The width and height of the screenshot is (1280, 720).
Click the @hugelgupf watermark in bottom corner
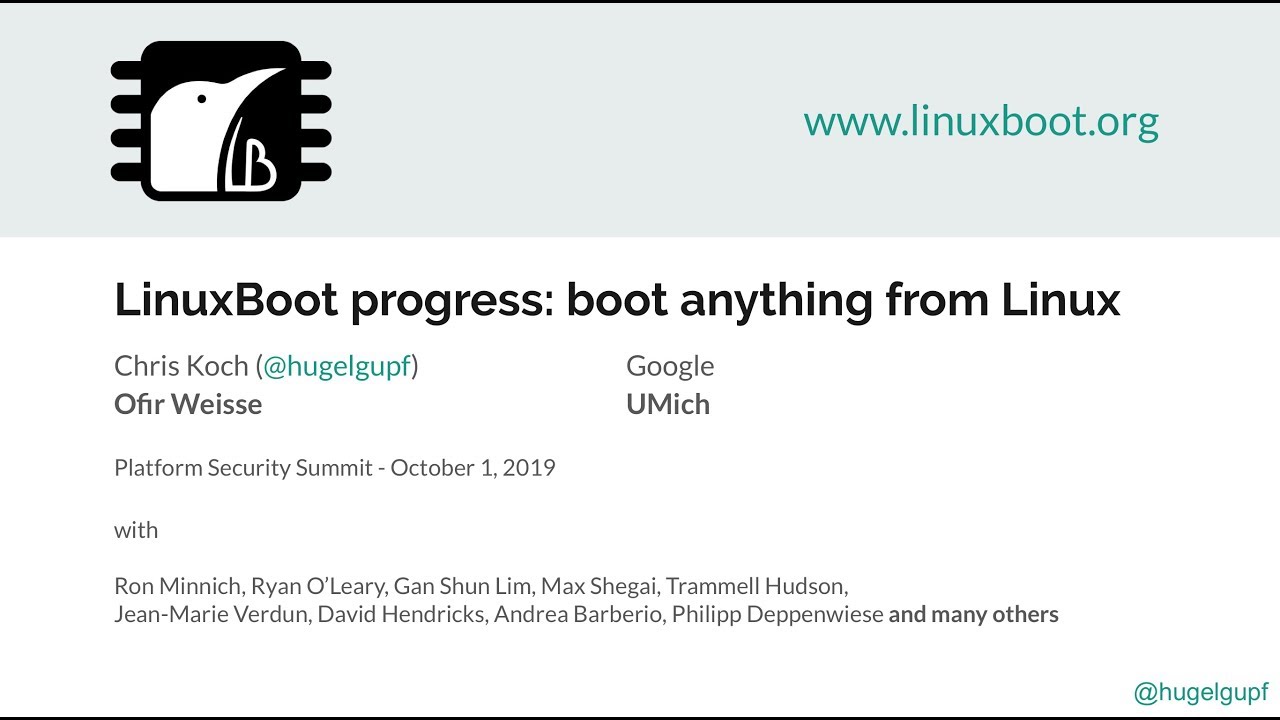tap(1201, 692)
